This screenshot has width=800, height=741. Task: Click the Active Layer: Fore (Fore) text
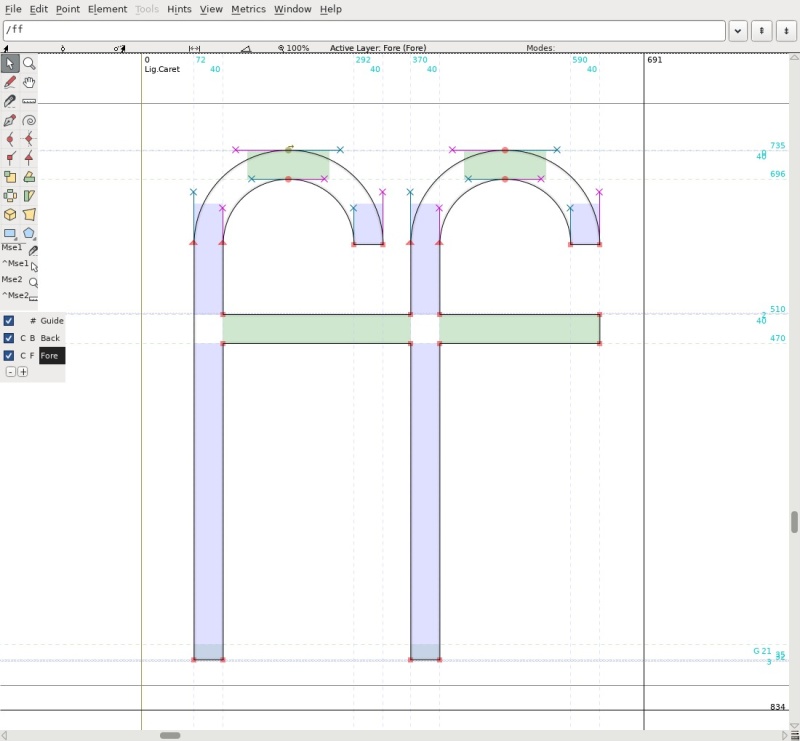[378, 48]
